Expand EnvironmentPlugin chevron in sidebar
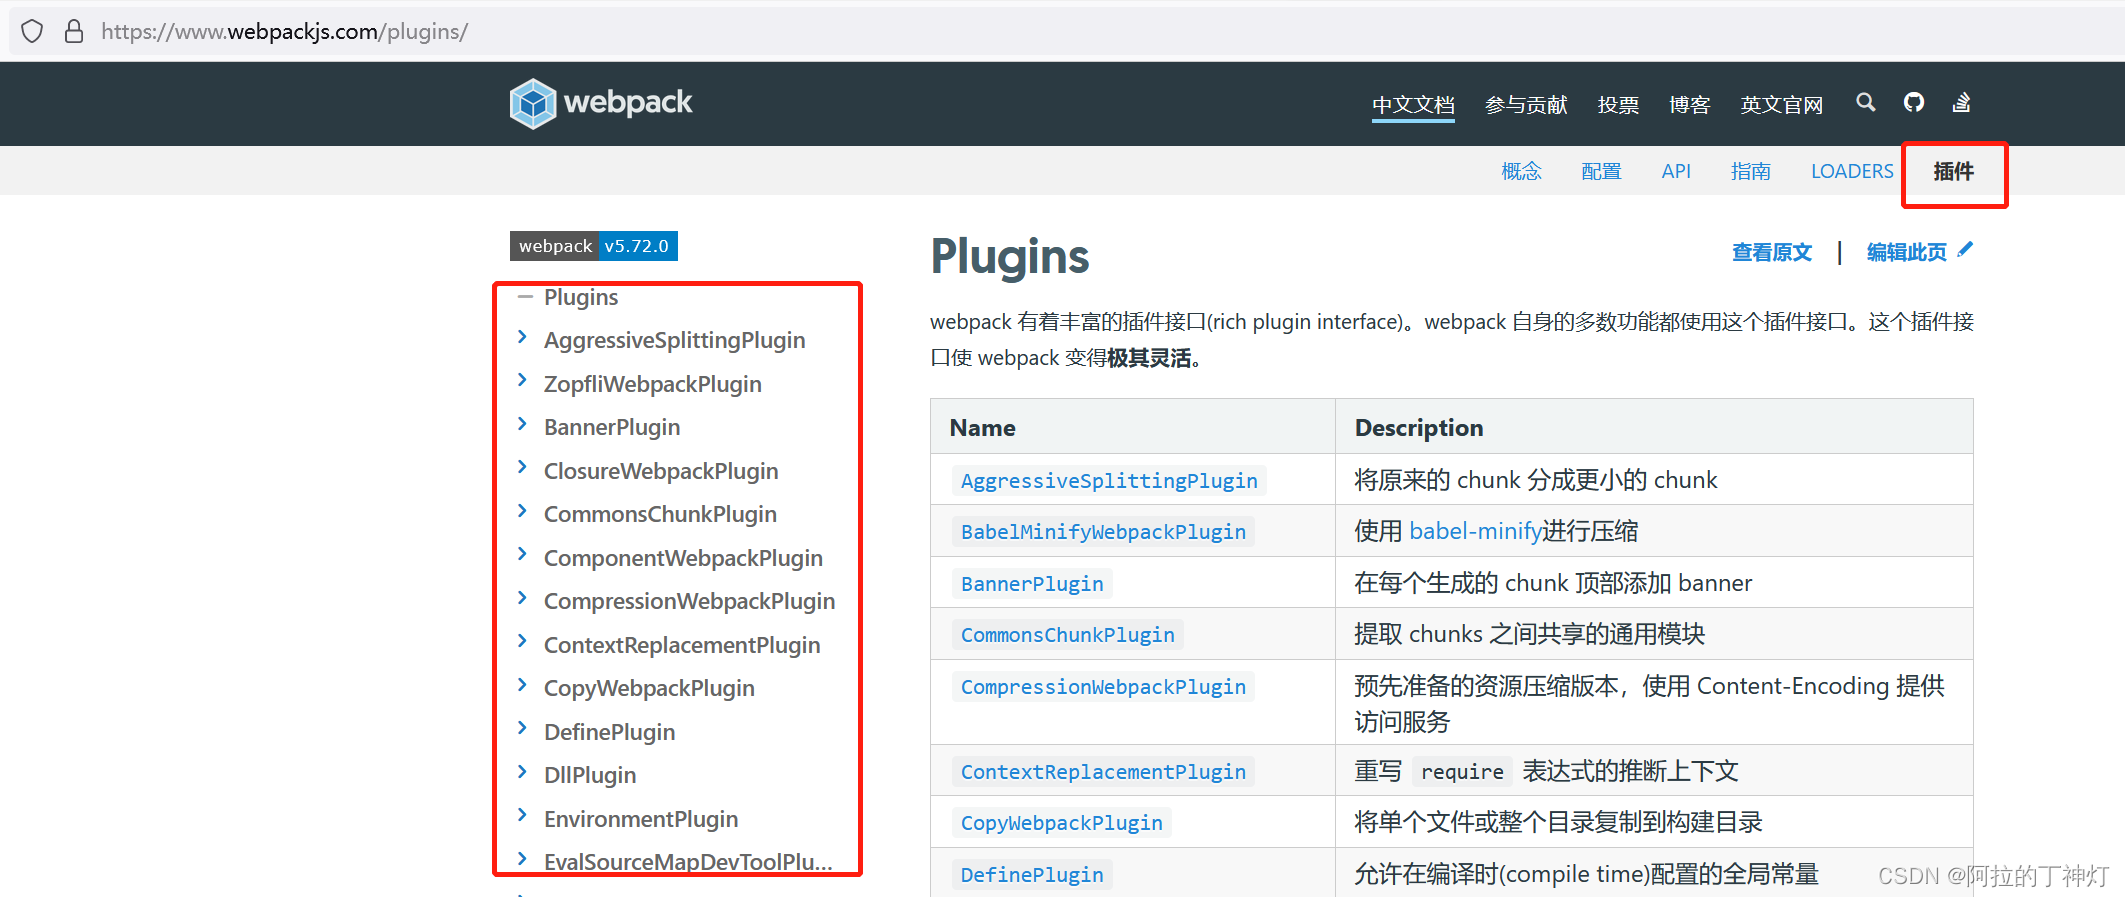 point(522,815)
